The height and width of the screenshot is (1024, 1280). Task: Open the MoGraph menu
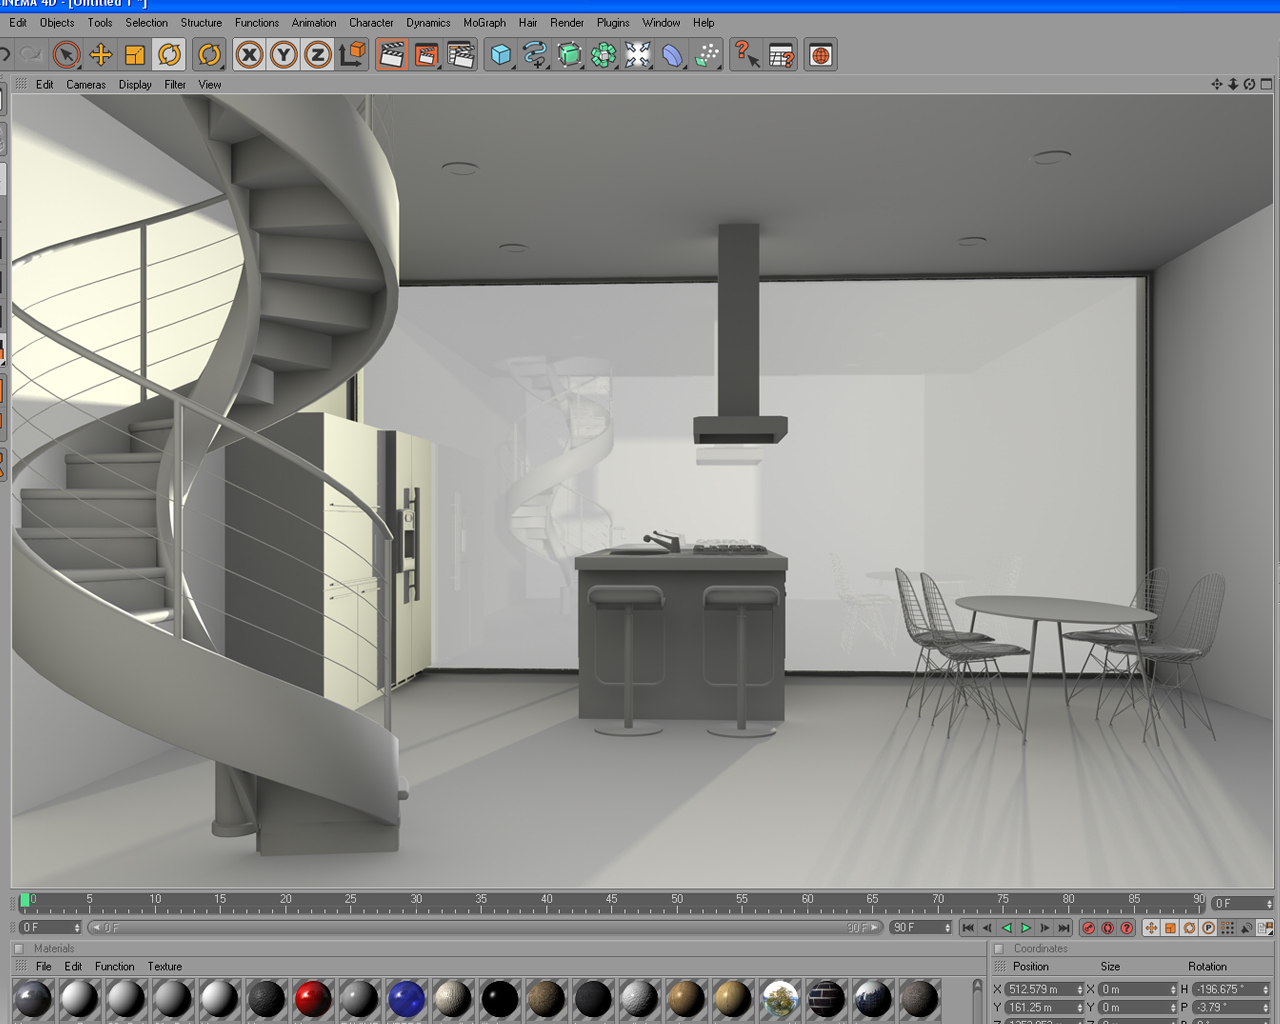pos(484,23)
